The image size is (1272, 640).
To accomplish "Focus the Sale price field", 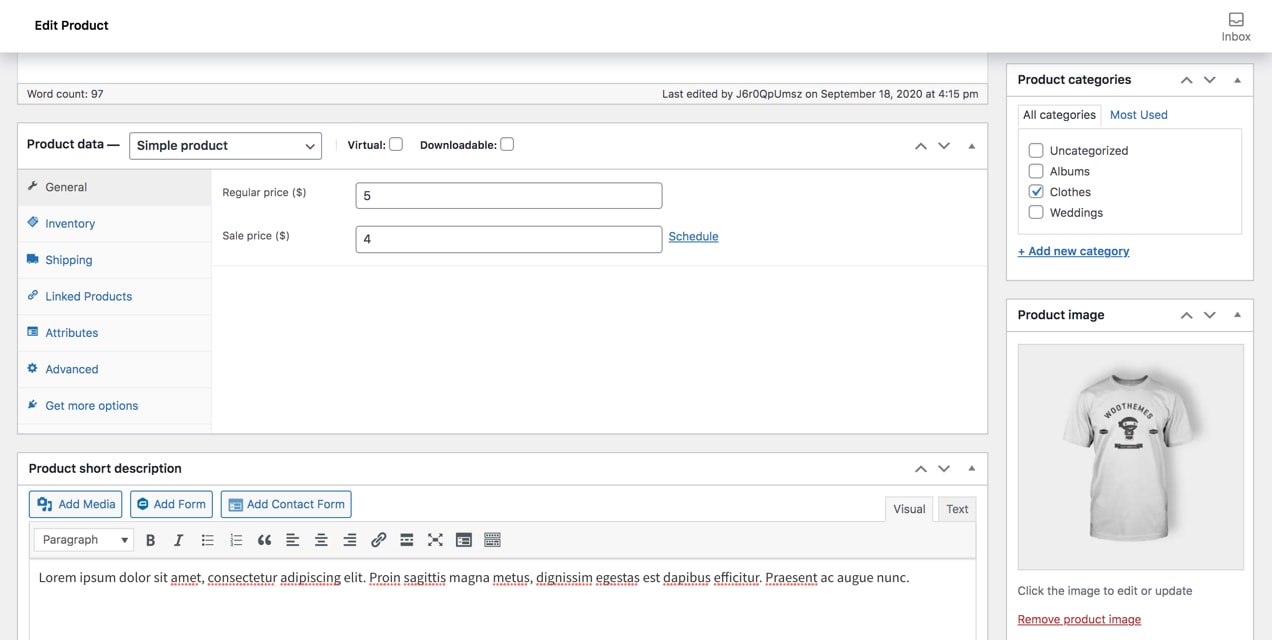I will 509,239.
